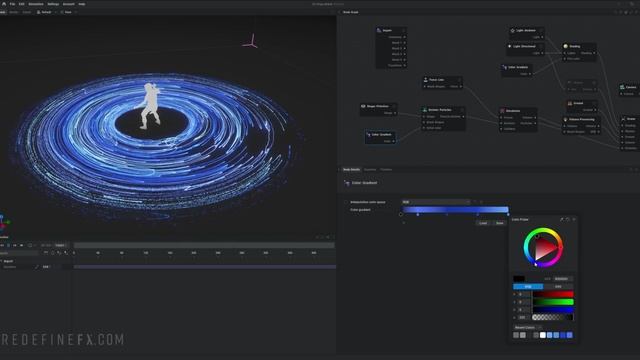Click the upper Color Gradient node icon near Shading

tap(505, 67)
